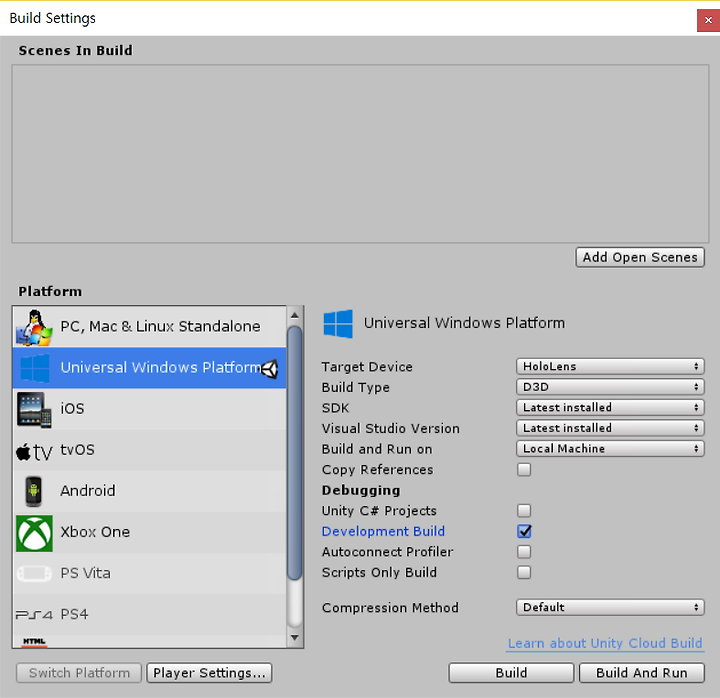Enable Autoconnect Profiler checkbox
720x698 pixels.
(x=524, y=552)
